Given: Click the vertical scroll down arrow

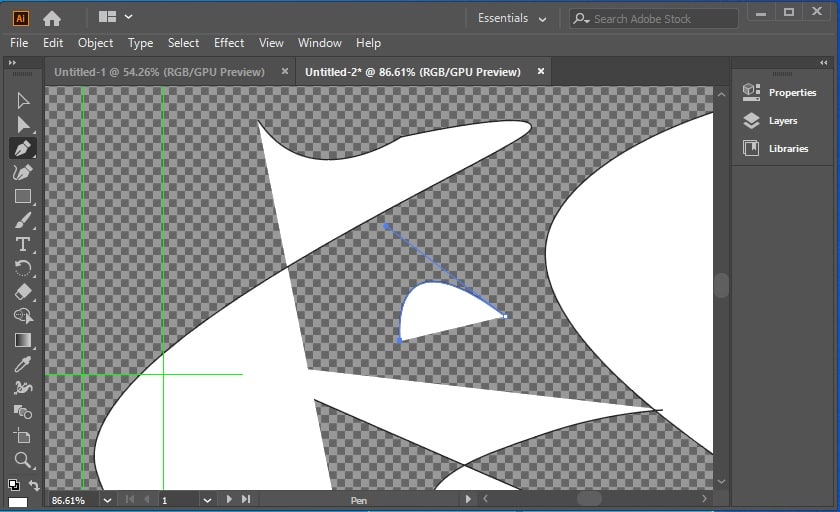Looking at the screenshot, I should tap(722, 481).
